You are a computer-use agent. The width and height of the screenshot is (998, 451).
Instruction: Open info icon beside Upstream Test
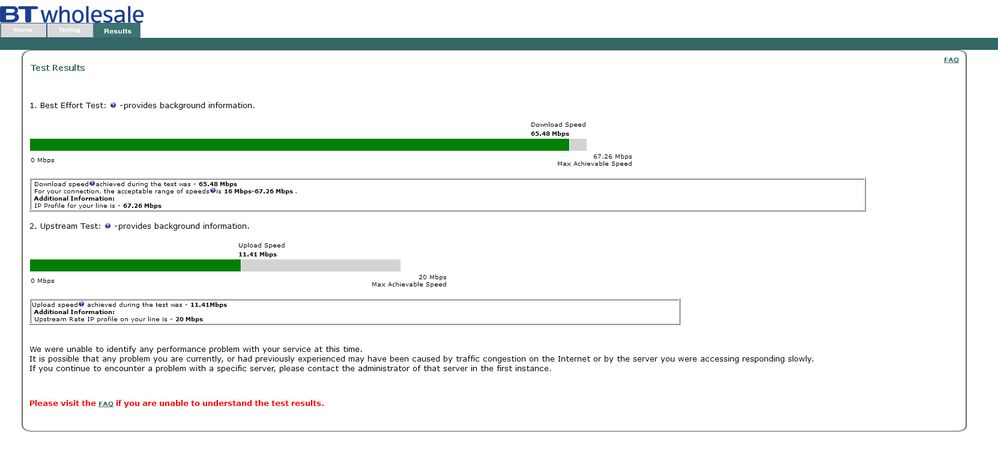pos(108,226)
